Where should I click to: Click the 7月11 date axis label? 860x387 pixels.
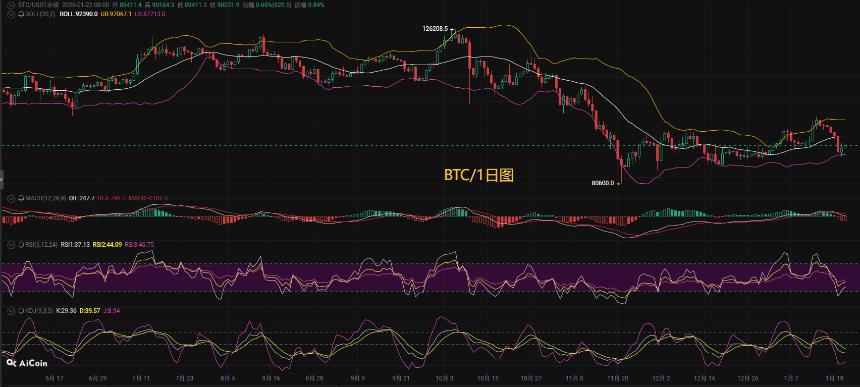click(142, 378)
